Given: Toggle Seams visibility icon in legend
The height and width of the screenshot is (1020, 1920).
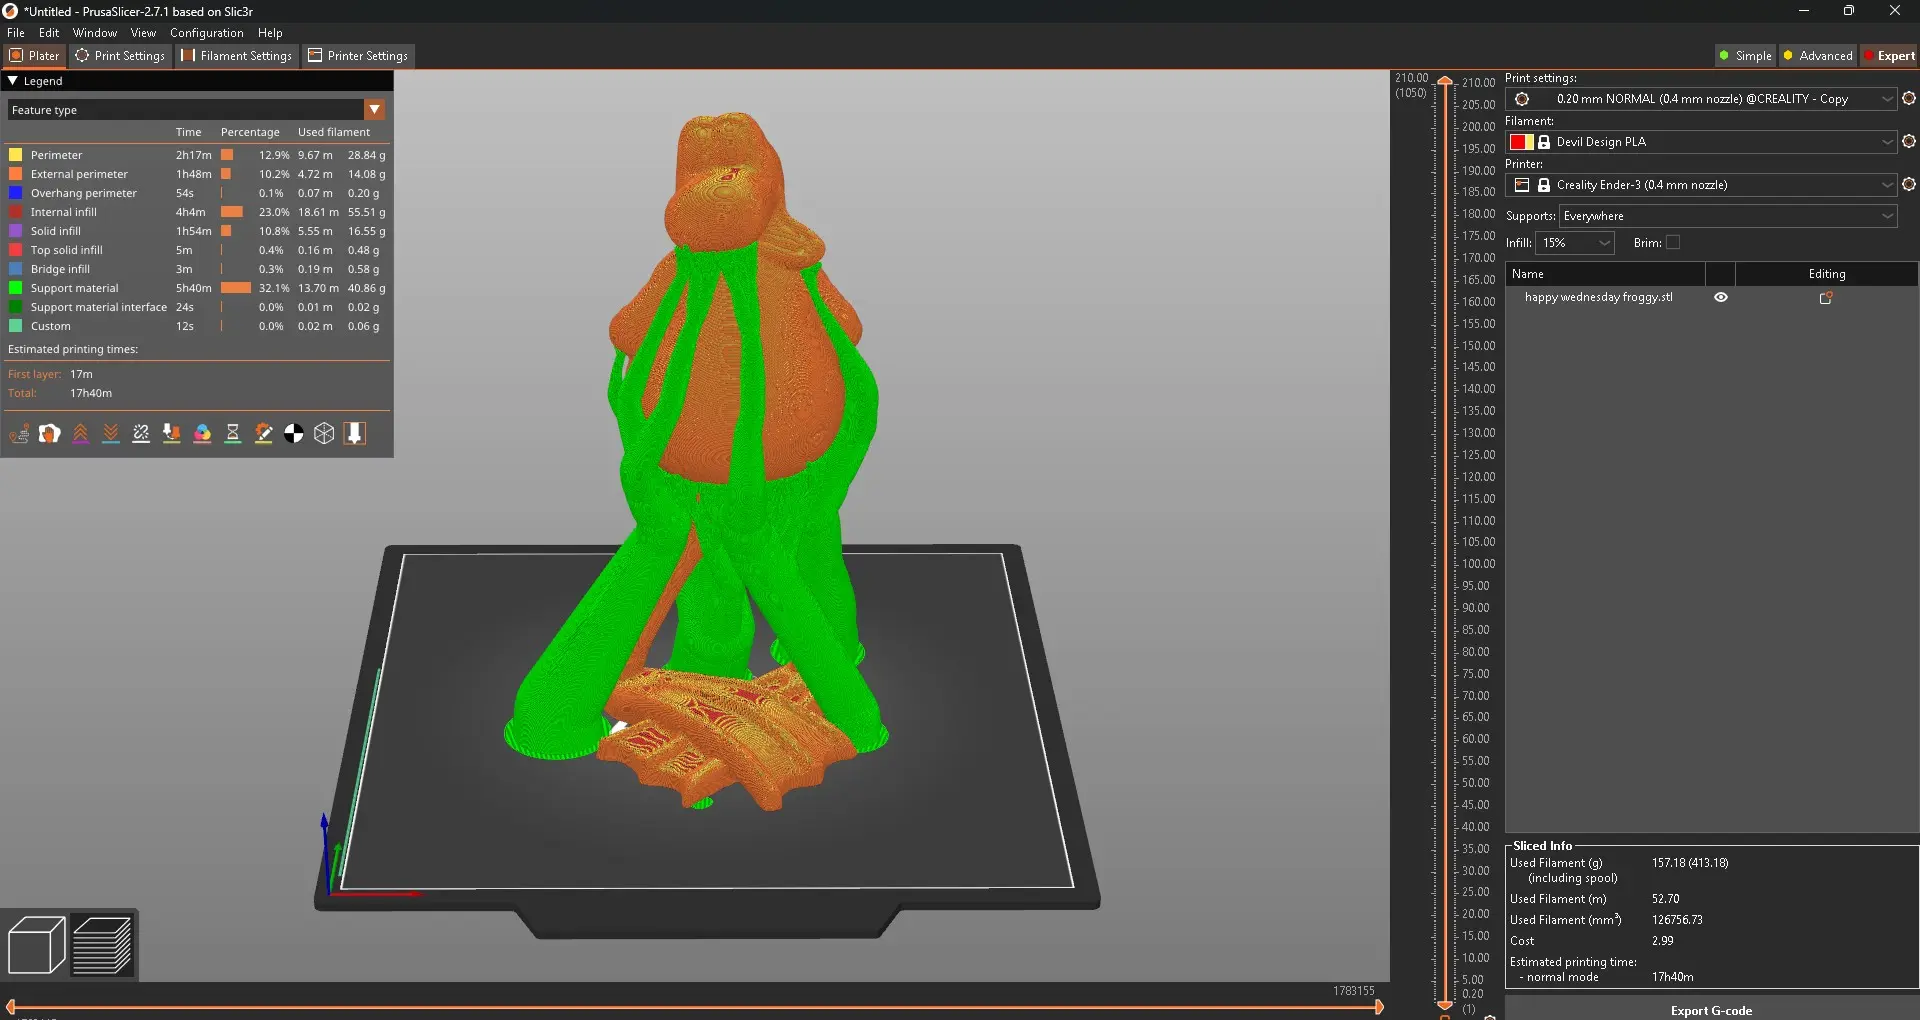Looking at the screenshot, I should (x=141, y=434).
